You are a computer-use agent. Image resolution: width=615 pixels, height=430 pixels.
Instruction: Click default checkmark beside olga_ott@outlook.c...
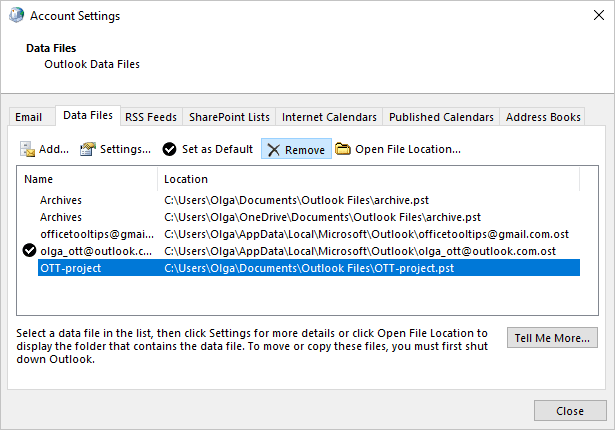(29, 250)
